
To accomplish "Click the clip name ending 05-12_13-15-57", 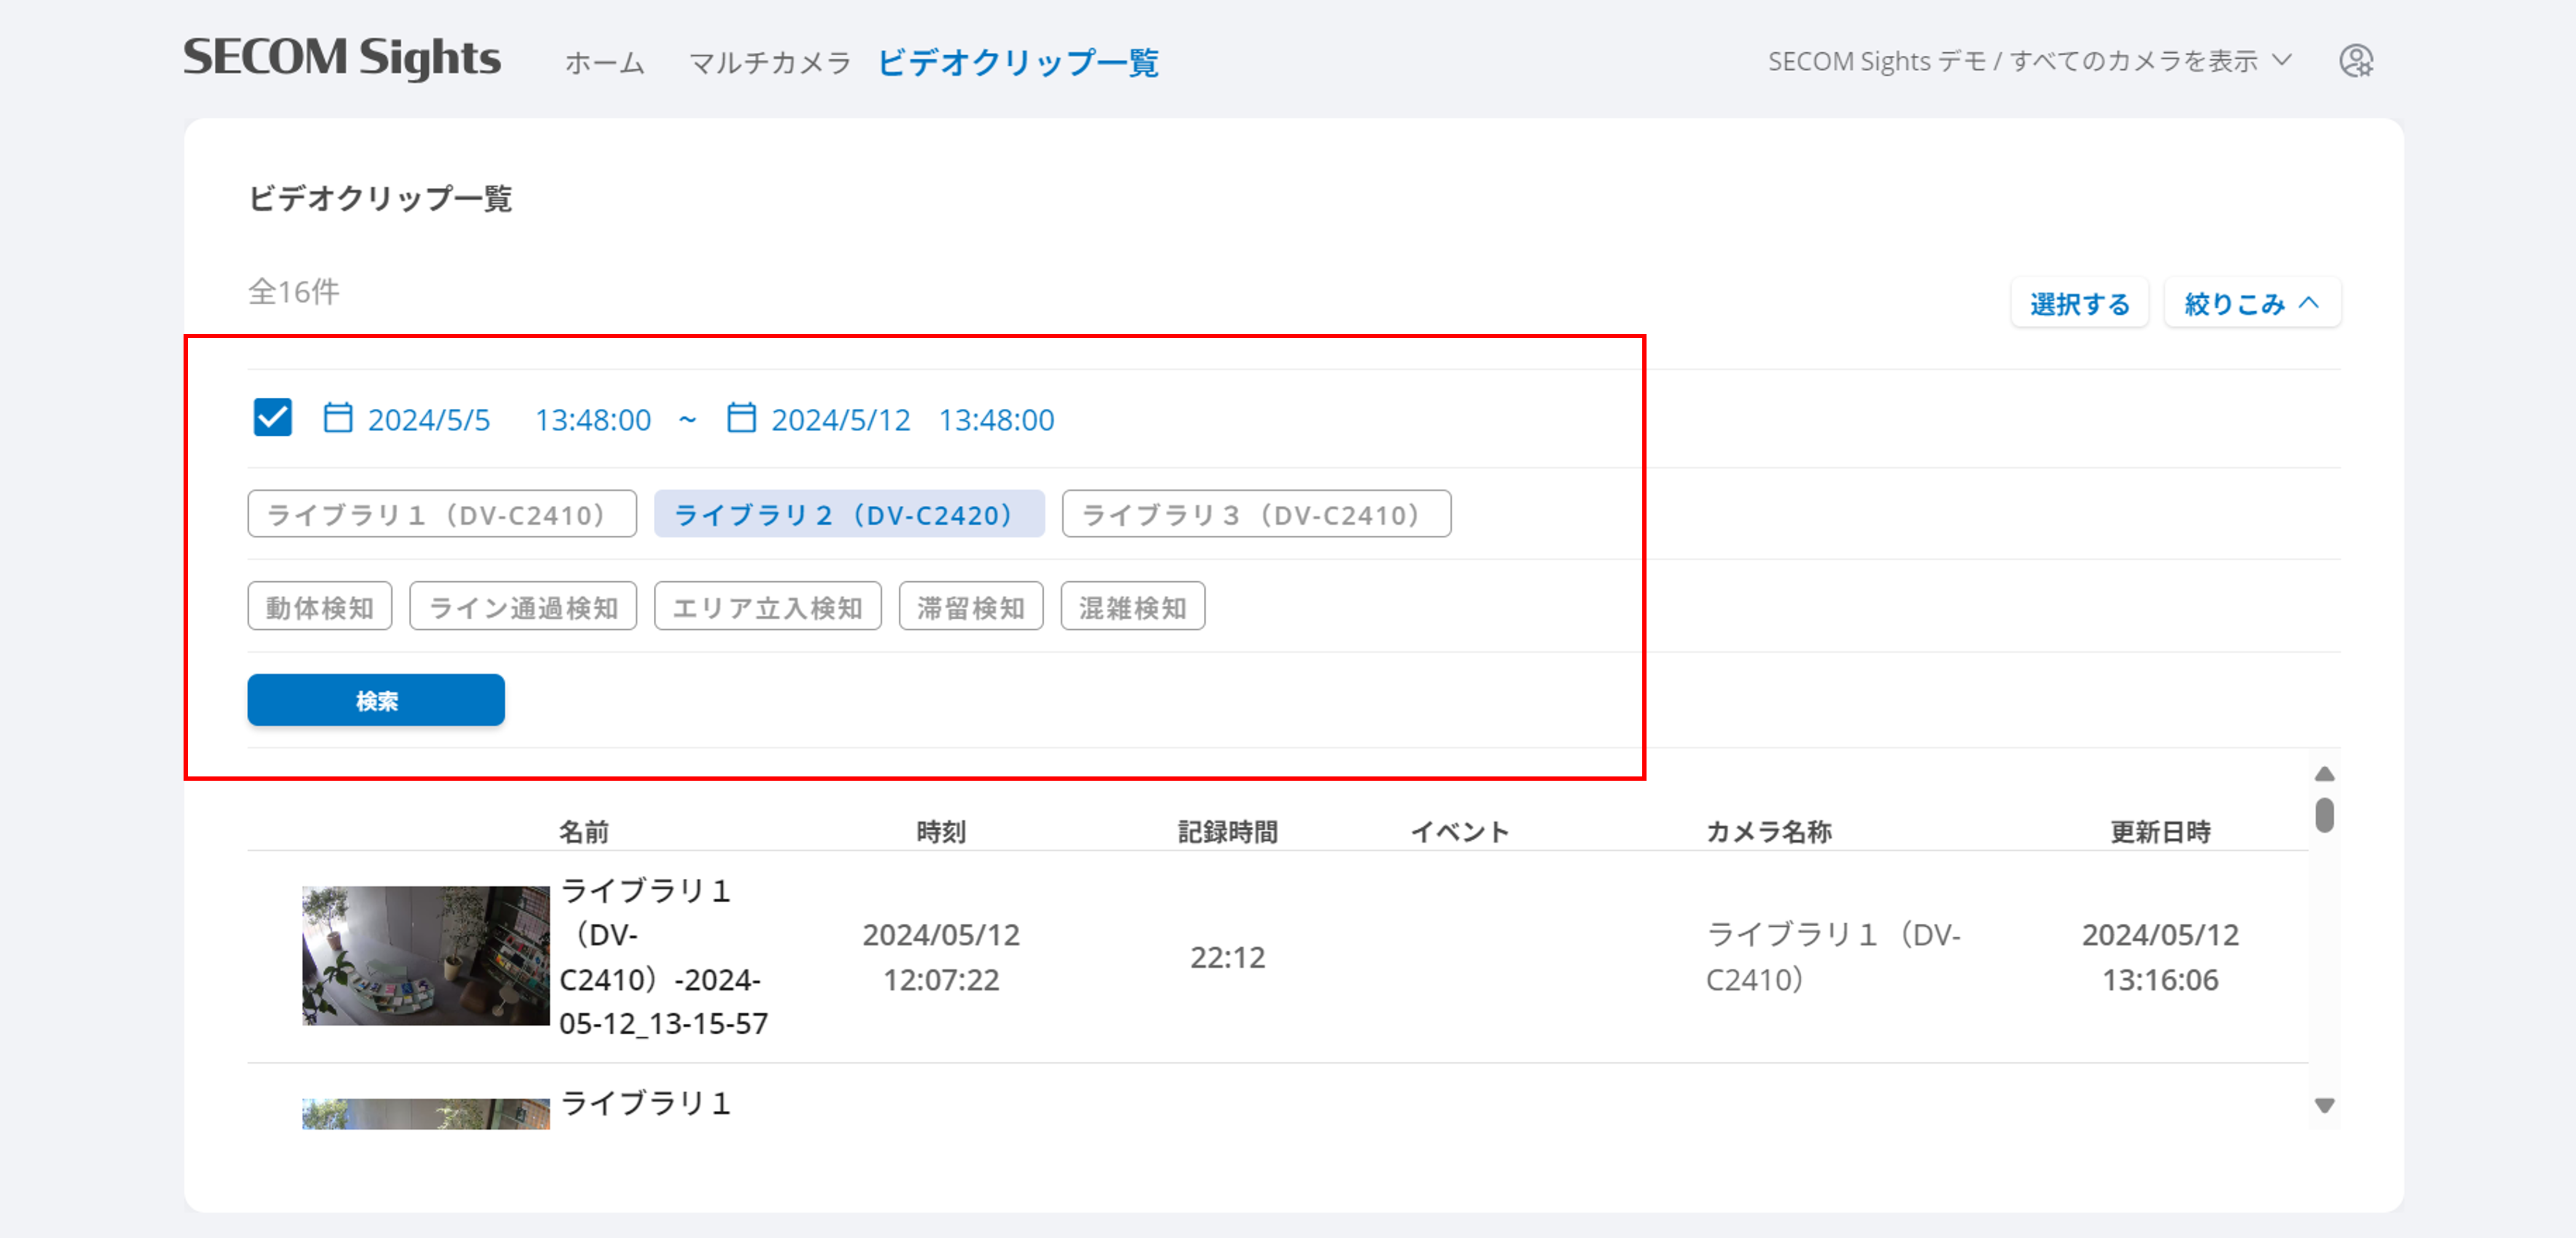I will [664, 956].
